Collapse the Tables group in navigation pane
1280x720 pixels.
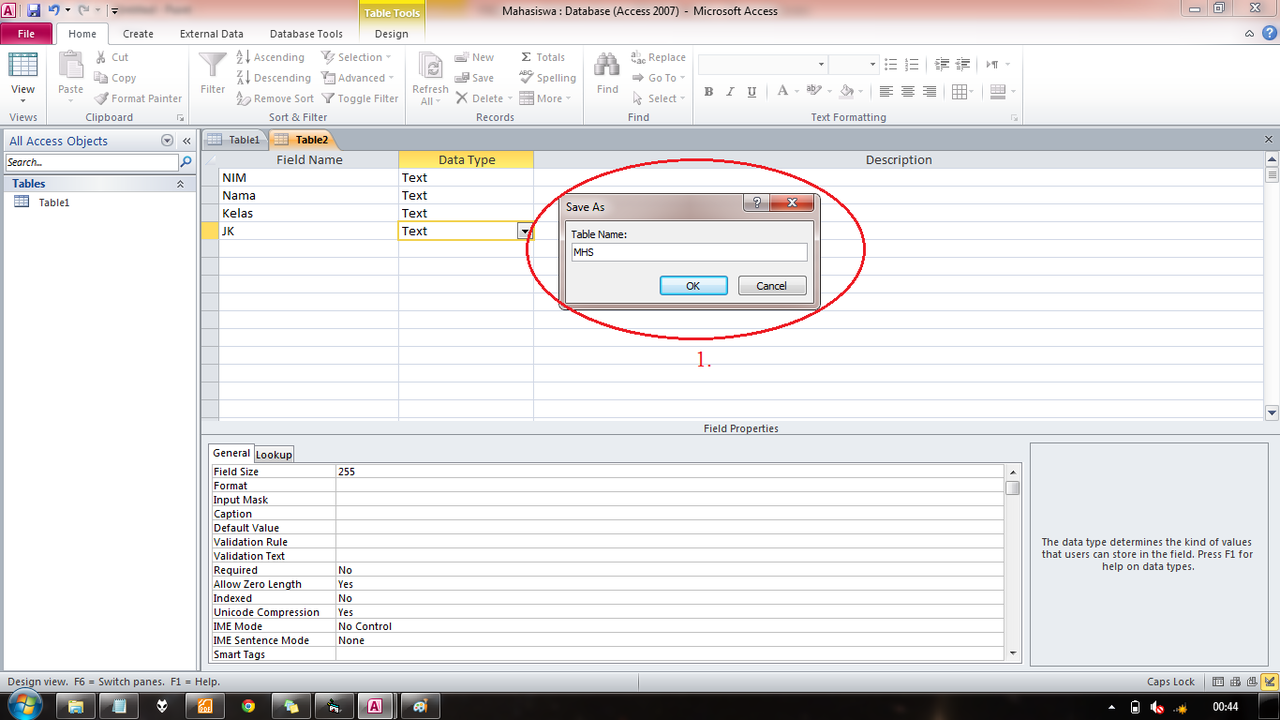181,184
